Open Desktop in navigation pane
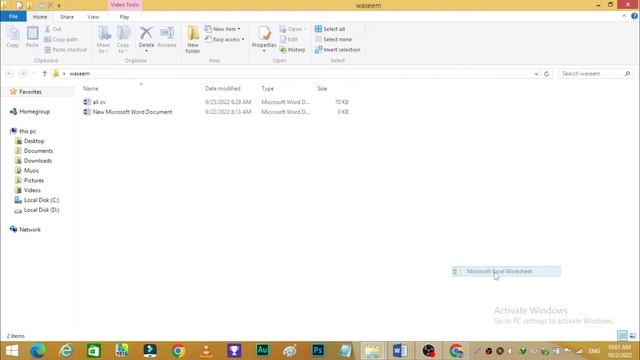The height and width of the screenshot is (360, 640). click(34, 141)
